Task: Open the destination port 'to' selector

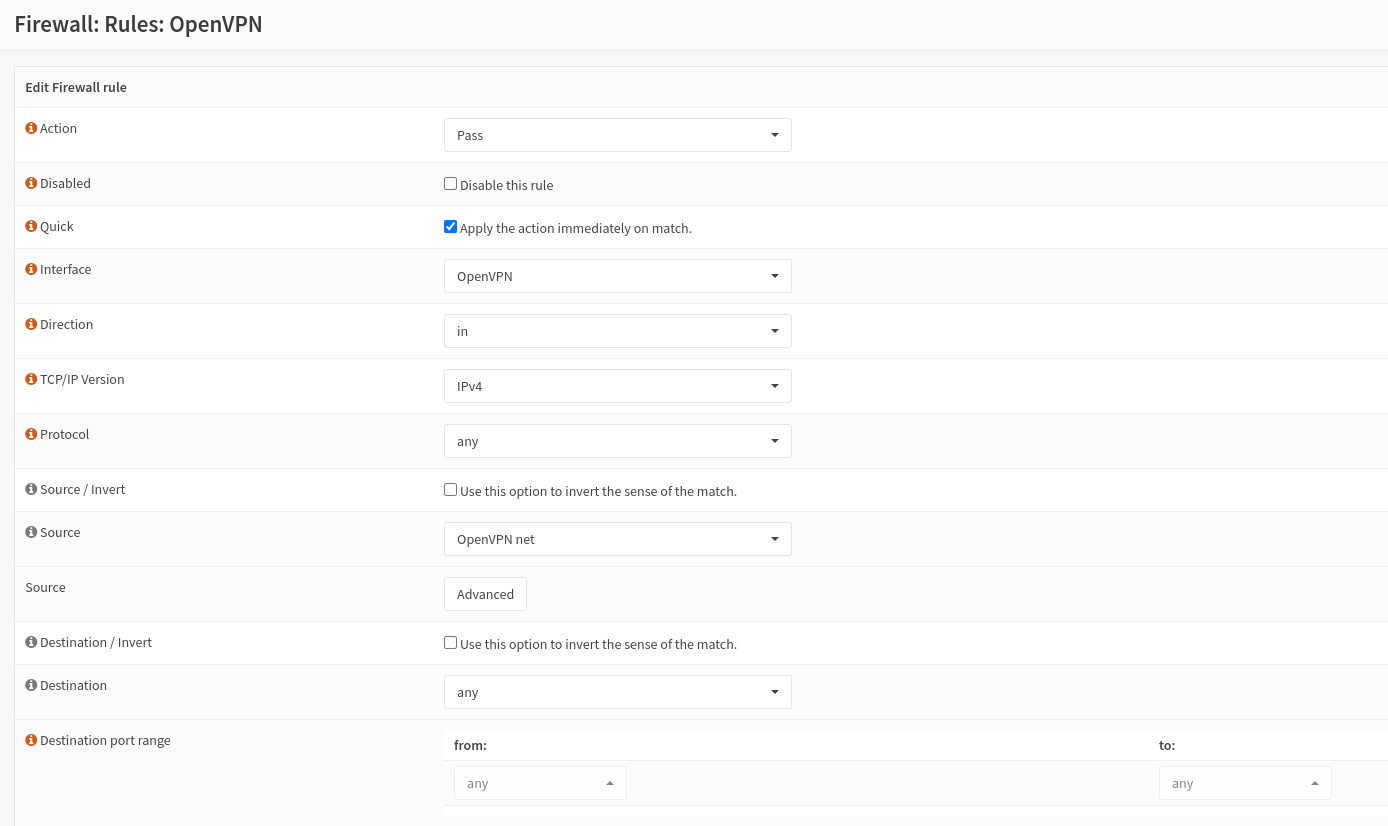Action: click(1245, 783)
